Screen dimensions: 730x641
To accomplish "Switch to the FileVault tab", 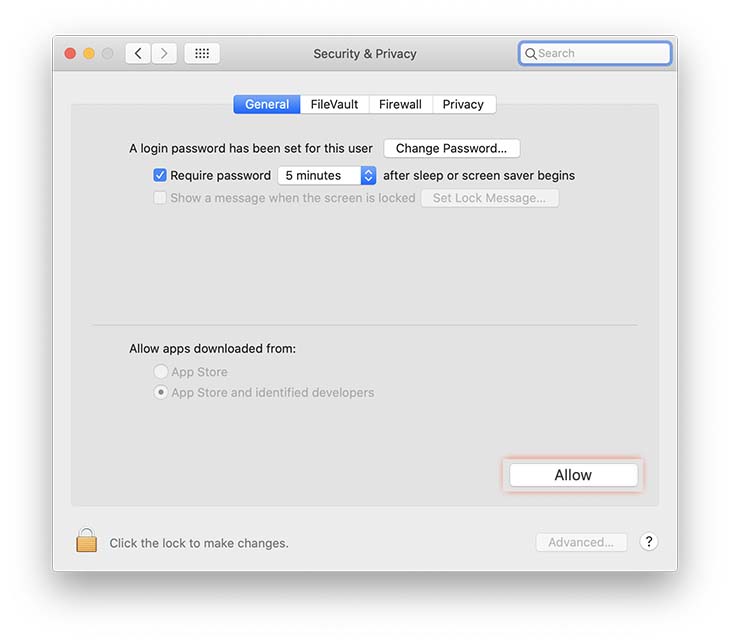I will pyautogui.click(x=334, y=104).
